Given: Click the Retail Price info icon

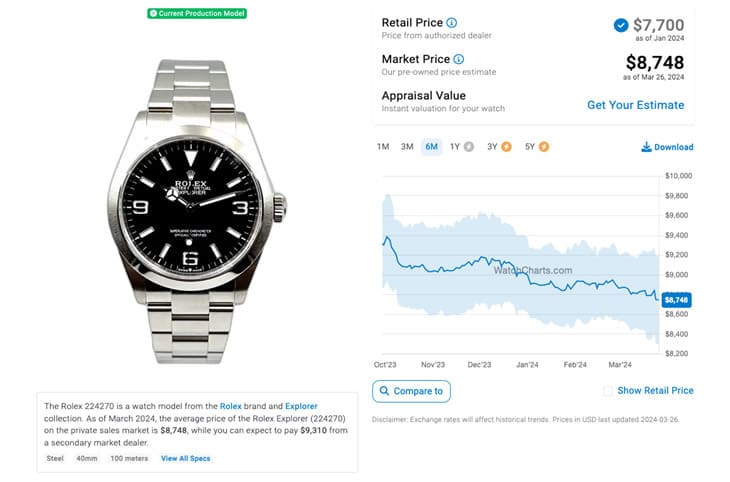Looking at the screenshot, I should tap(452, 22).
